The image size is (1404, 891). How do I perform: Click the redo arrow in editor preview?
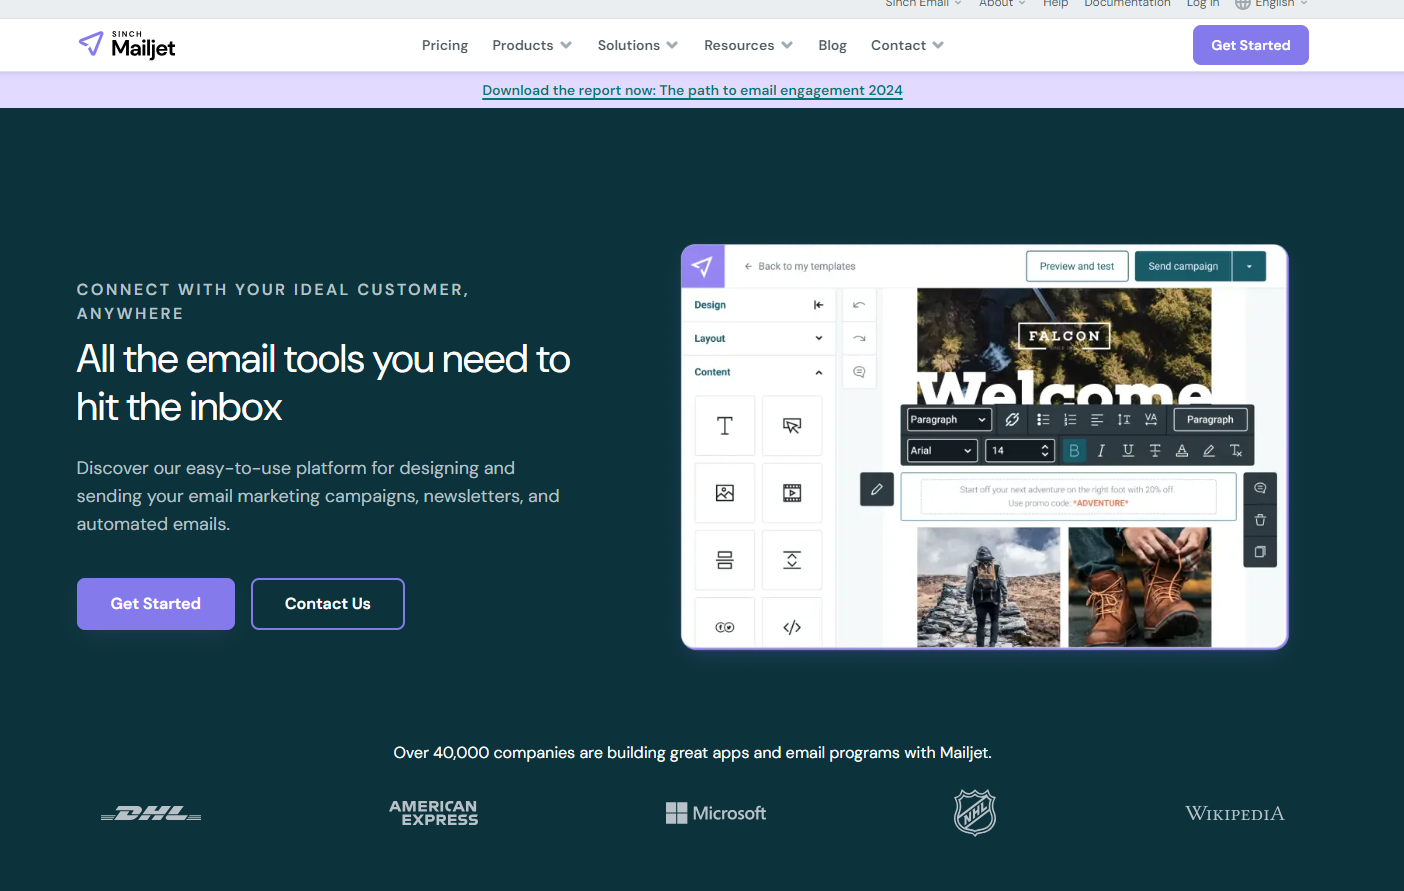tap(859, 338)
